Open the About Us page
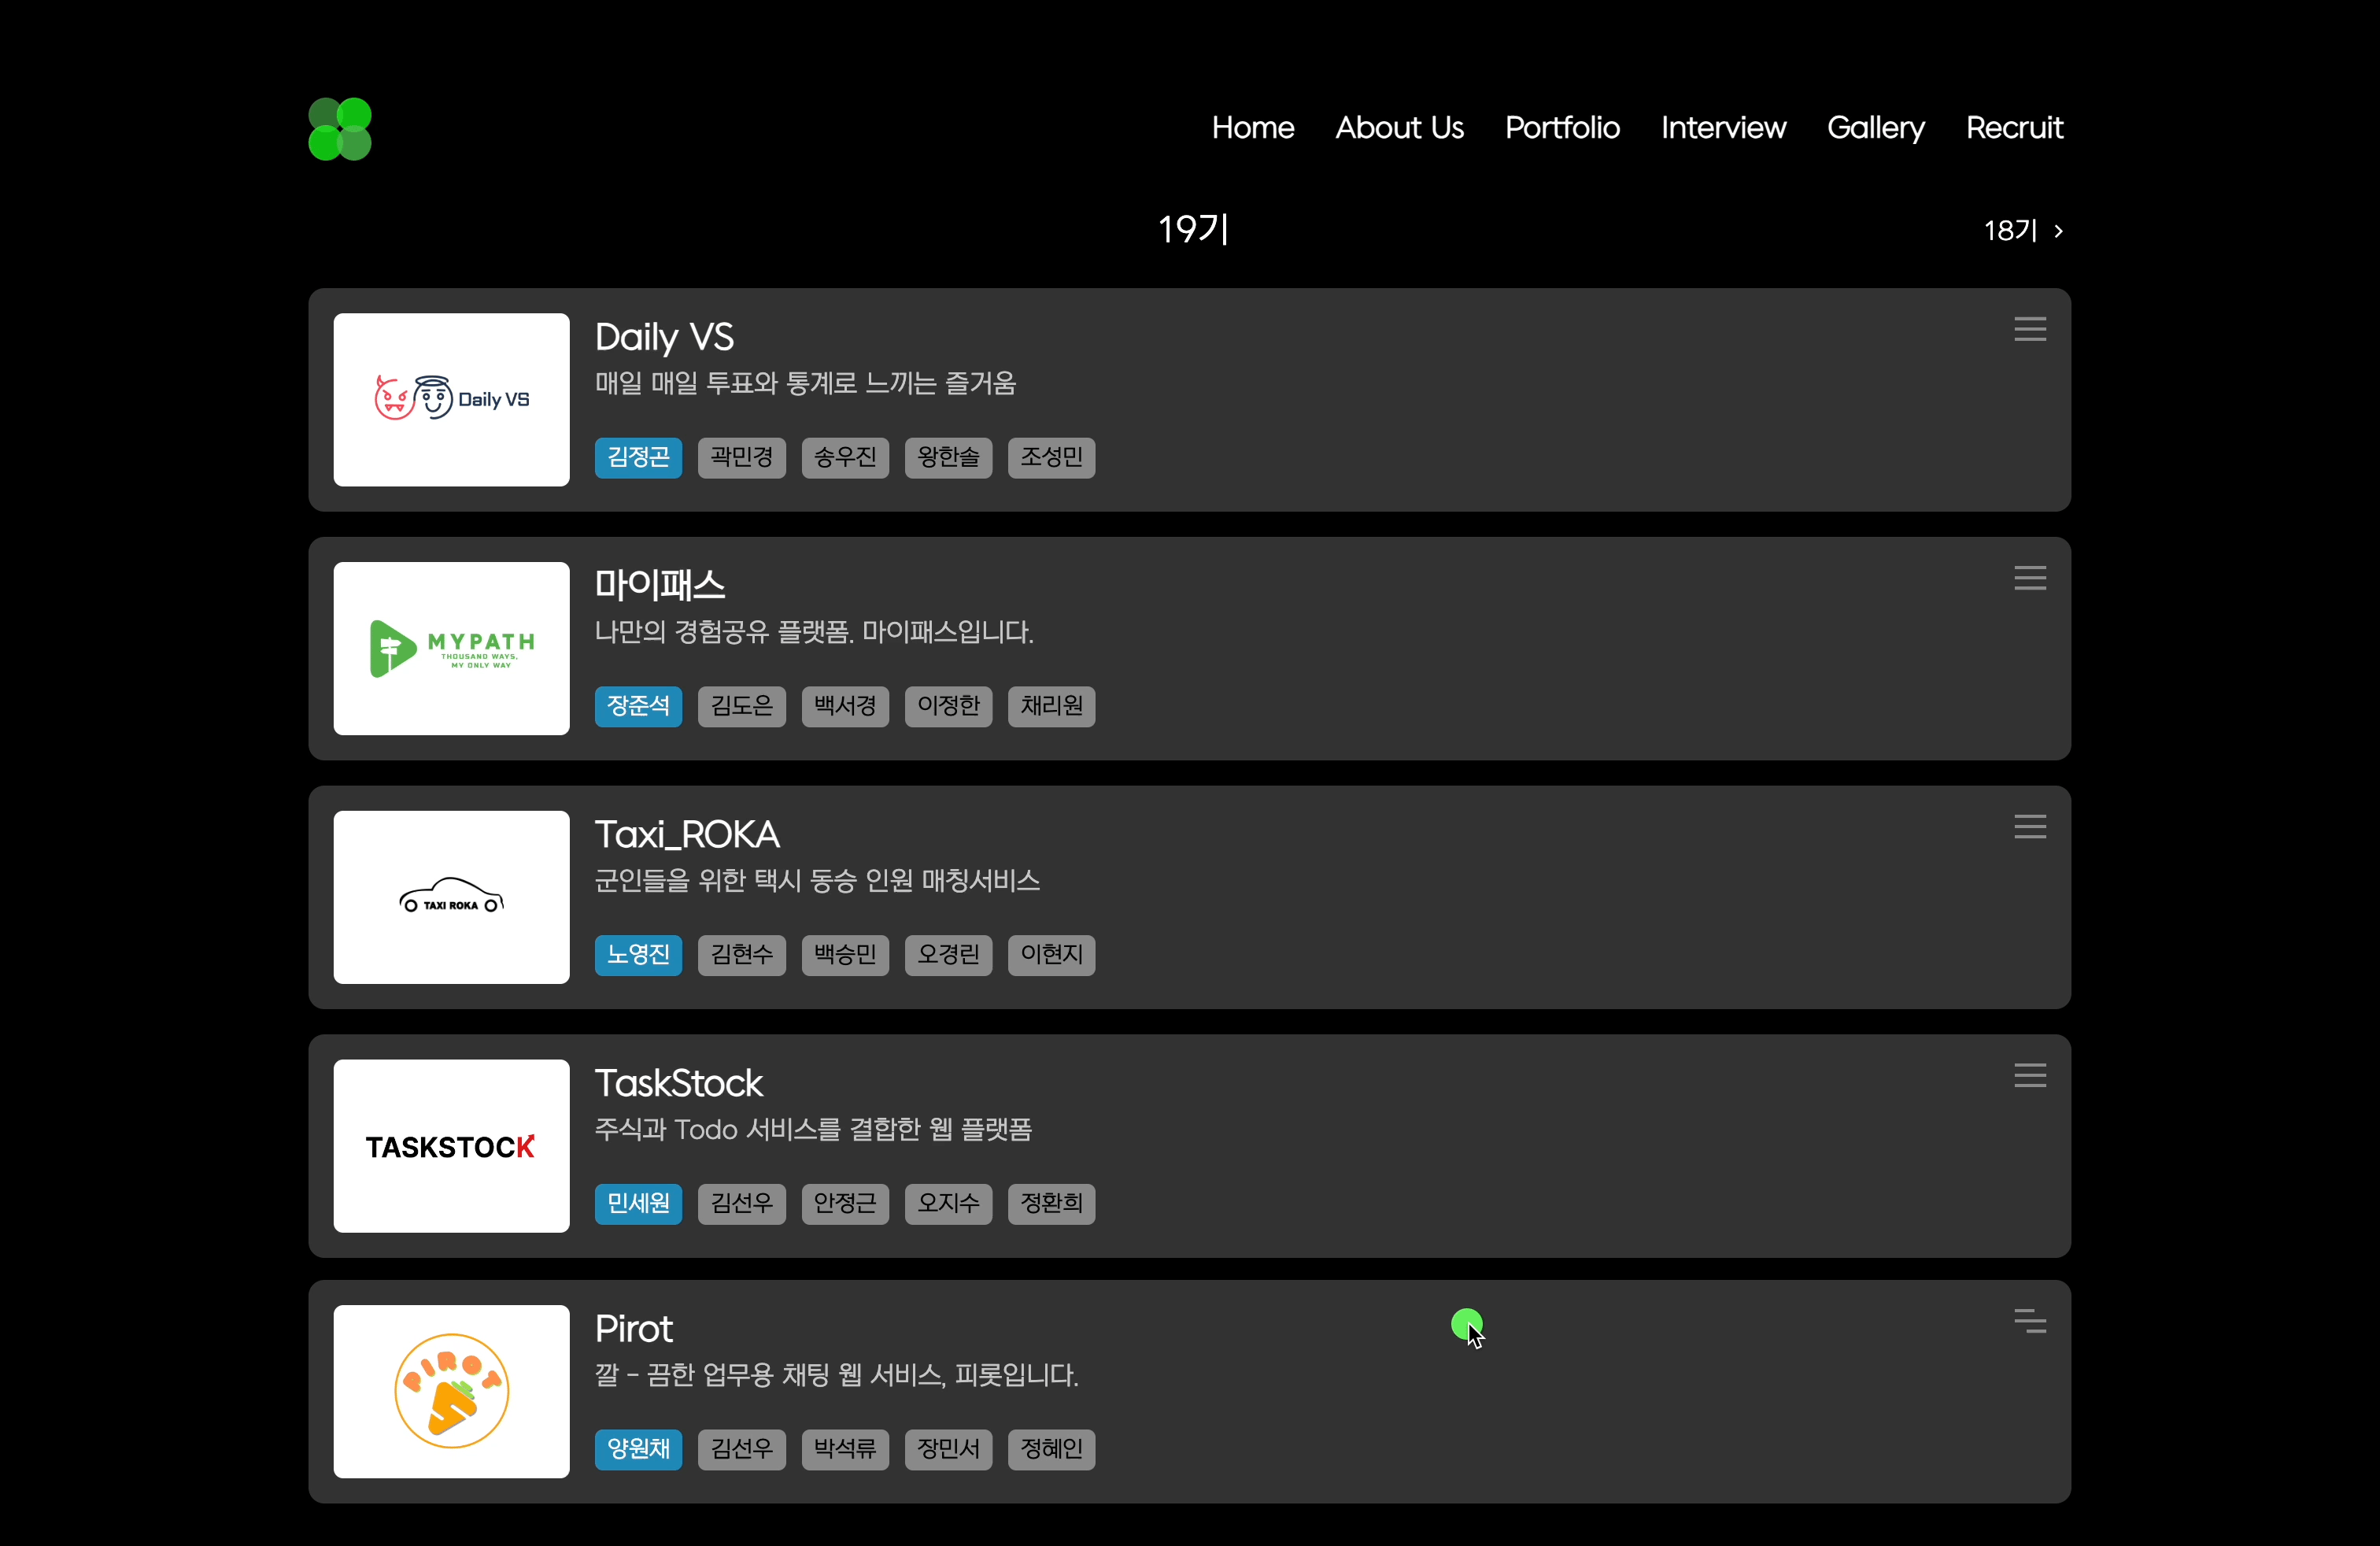The width and height of the screenshot is (2380, 1546). click(x=1400, y=128)
